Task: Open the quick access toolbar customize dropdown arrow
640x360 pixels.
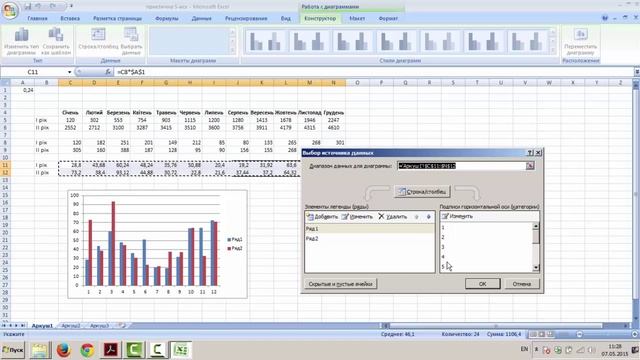Action: 71,6
